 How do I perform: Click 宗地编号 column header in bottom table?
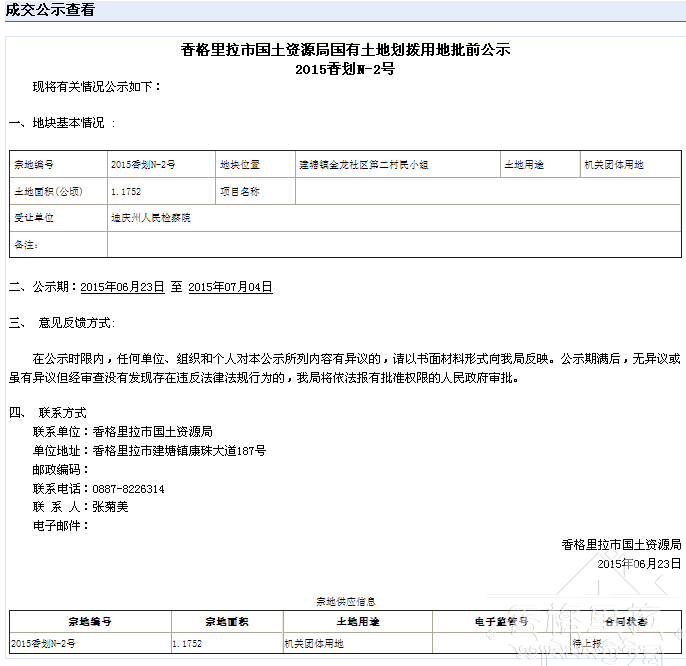click(90, 621)
